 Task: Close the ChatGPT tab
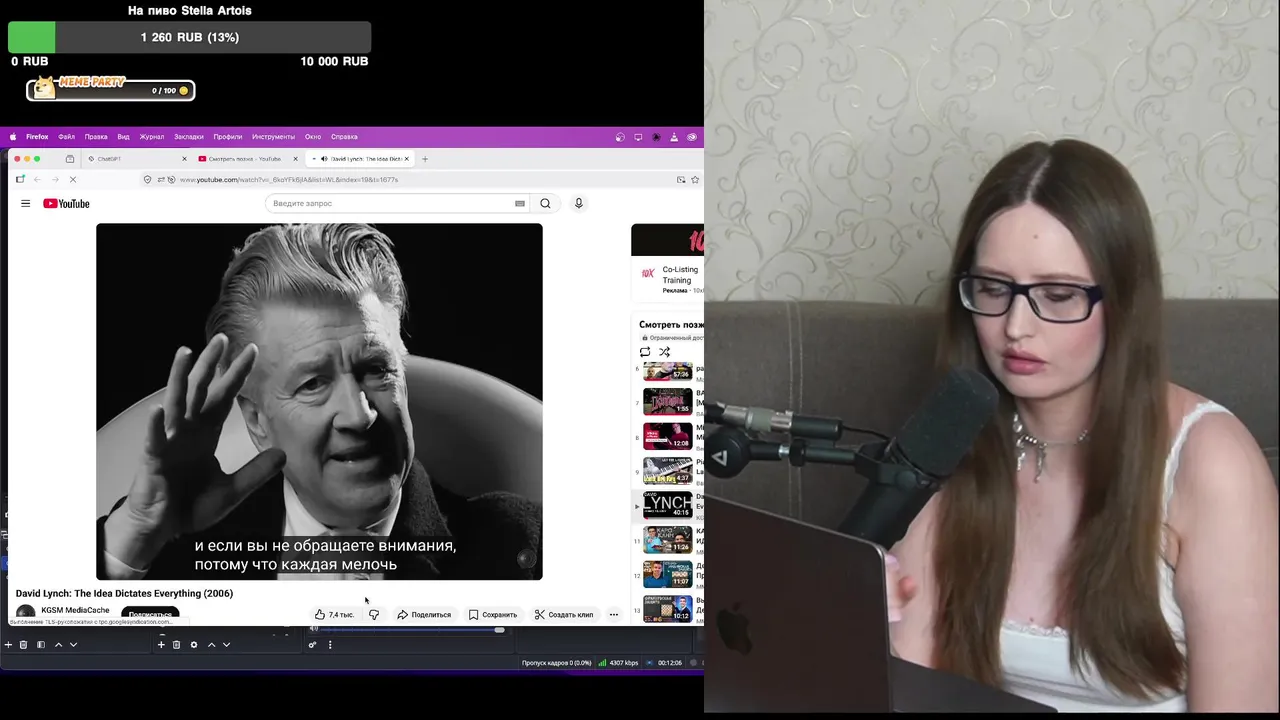click(x=184, y=159)
